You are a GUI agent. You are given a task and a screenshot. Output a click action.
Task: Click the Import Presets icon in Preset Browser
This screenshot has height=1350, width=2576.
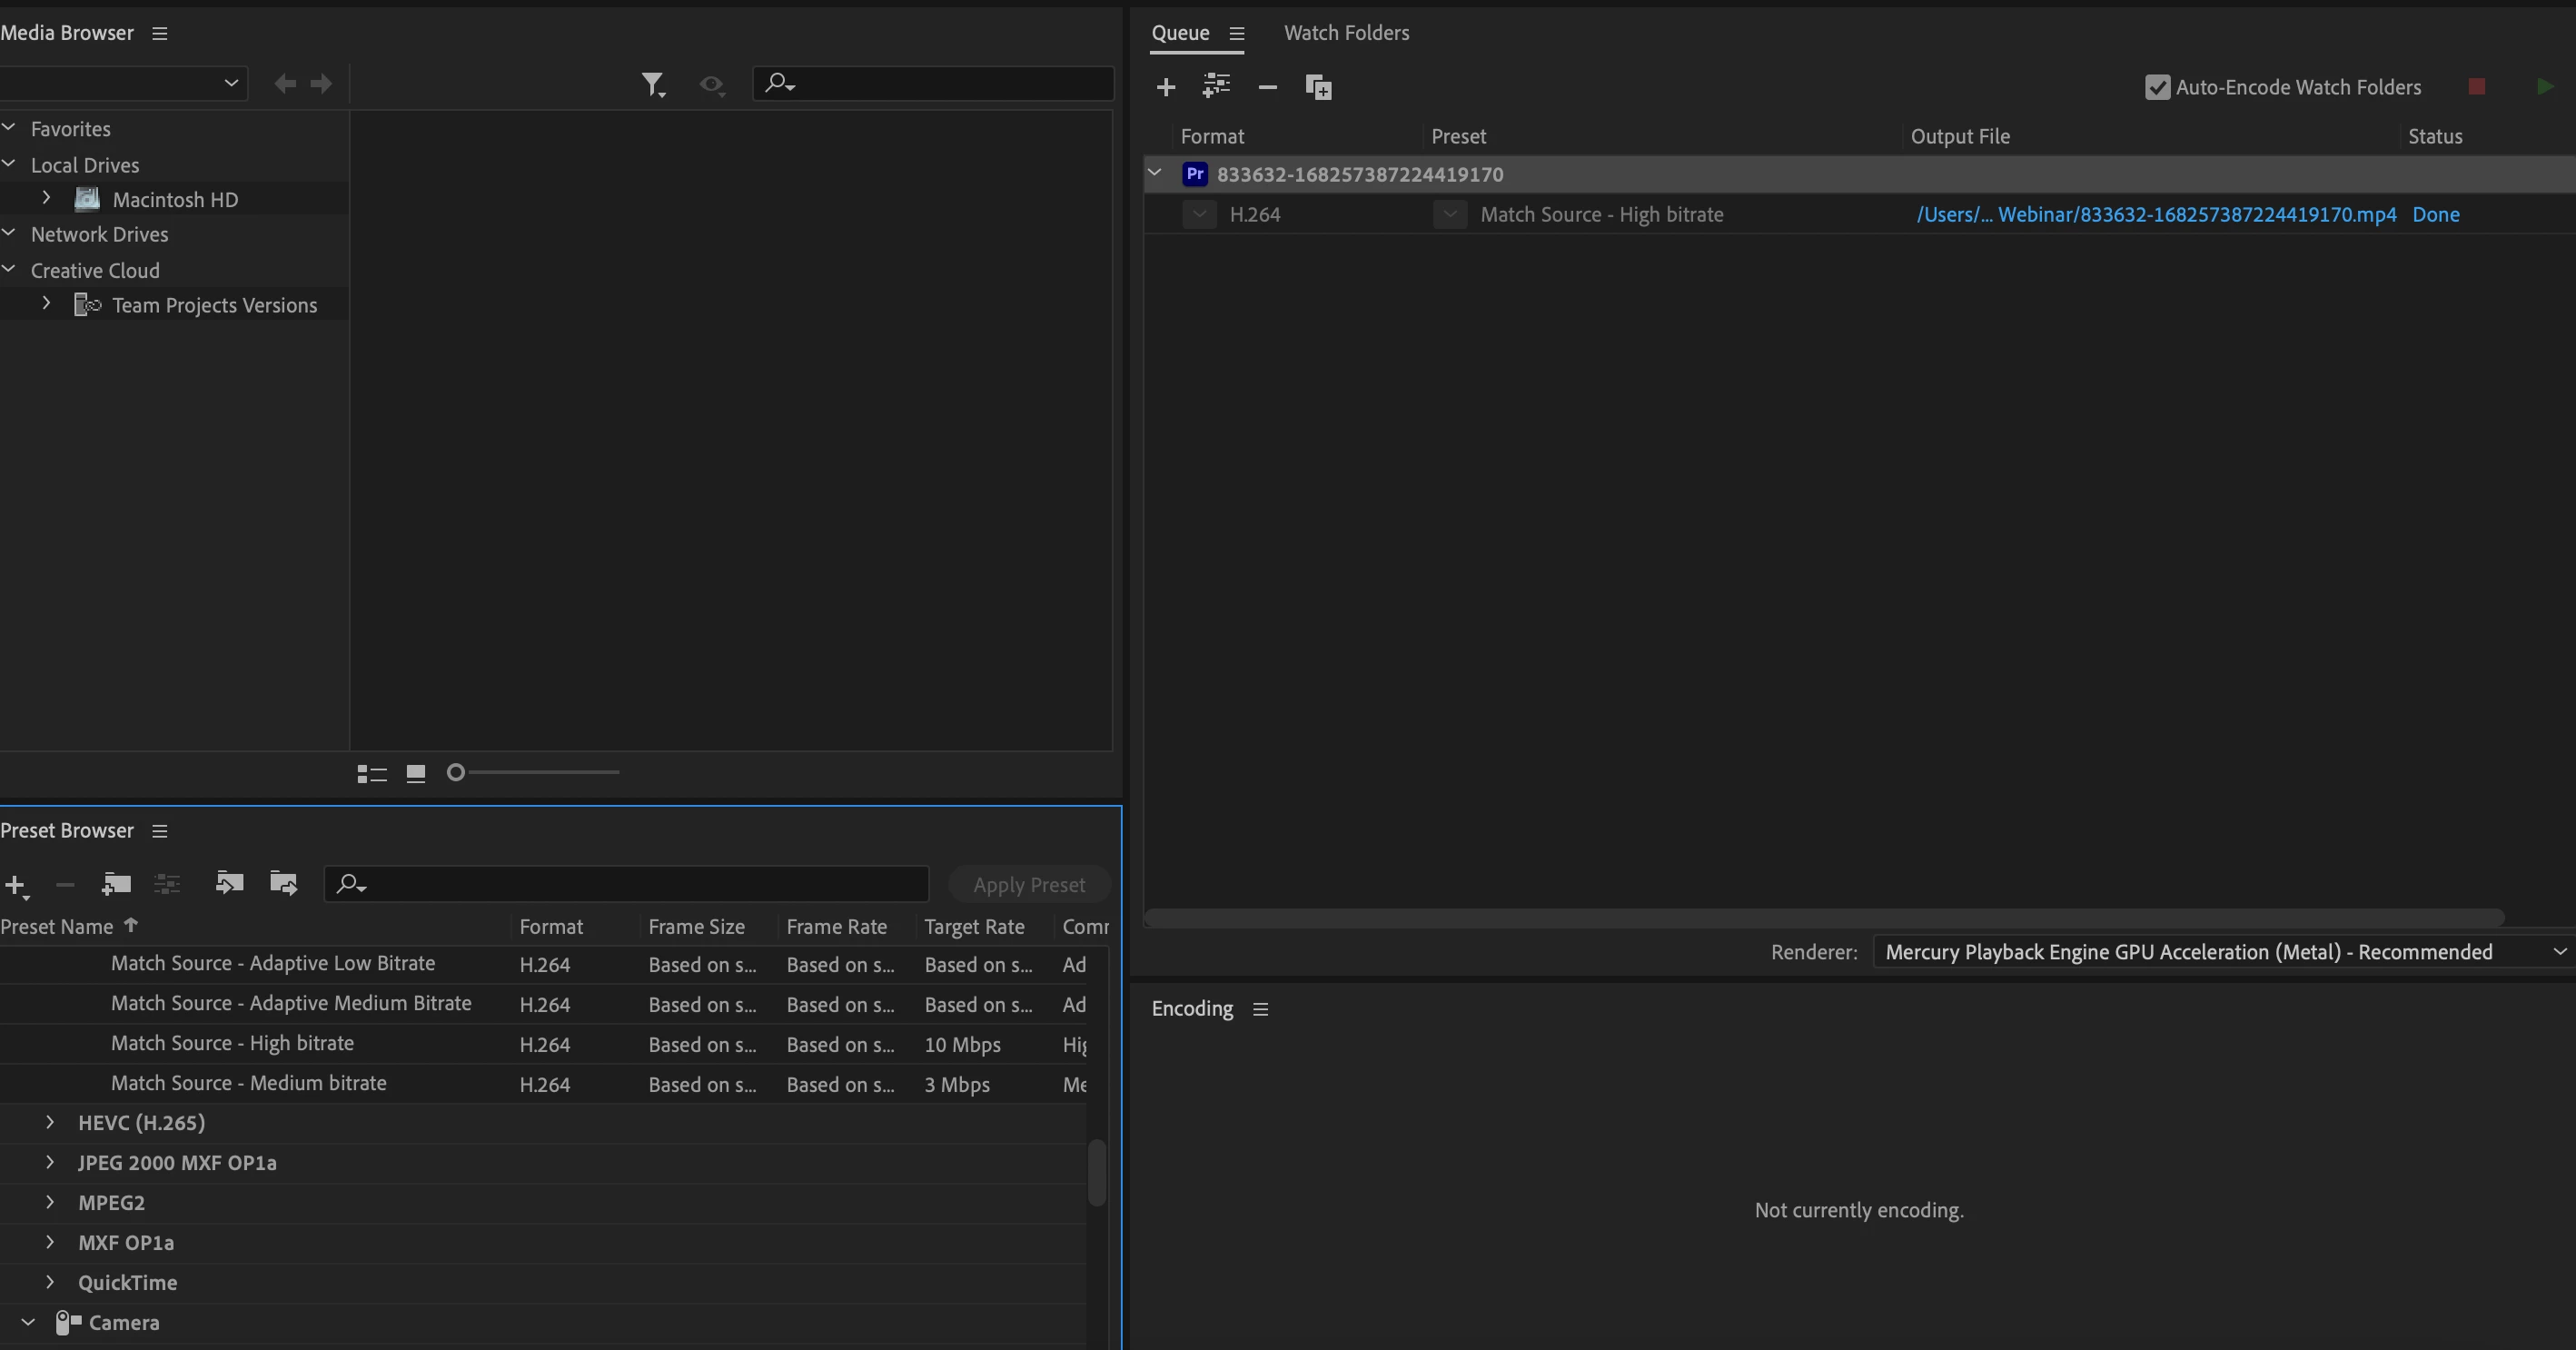(229, 884)
